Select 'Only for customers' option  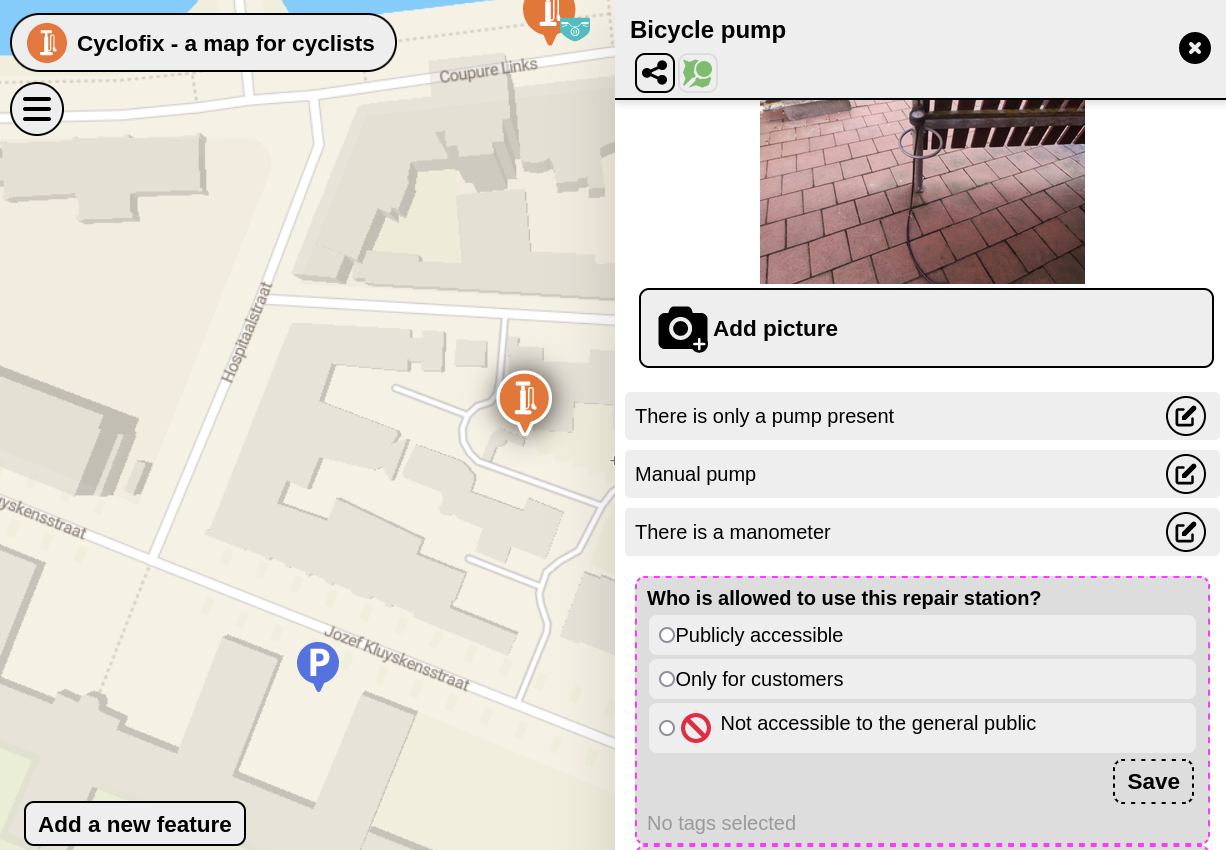667,679
